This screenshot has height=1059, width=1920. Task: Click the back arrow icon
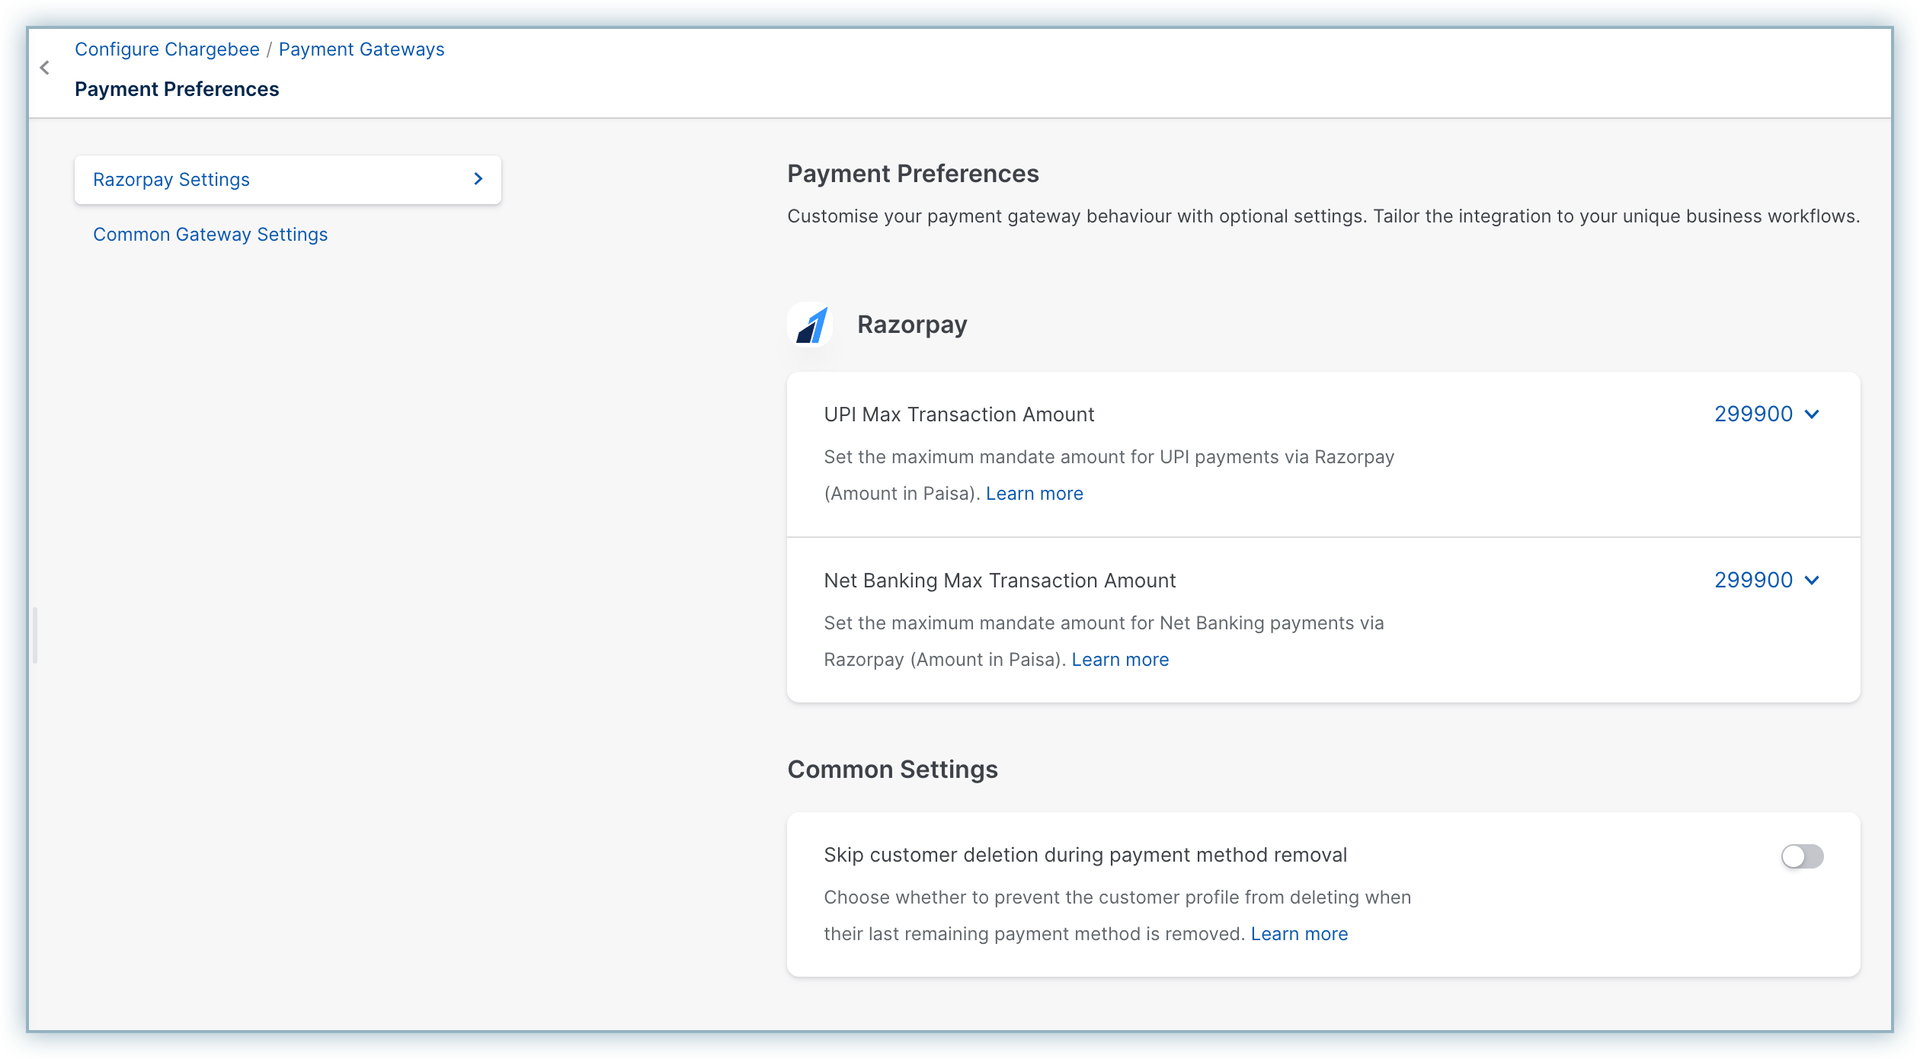point(44,68)
